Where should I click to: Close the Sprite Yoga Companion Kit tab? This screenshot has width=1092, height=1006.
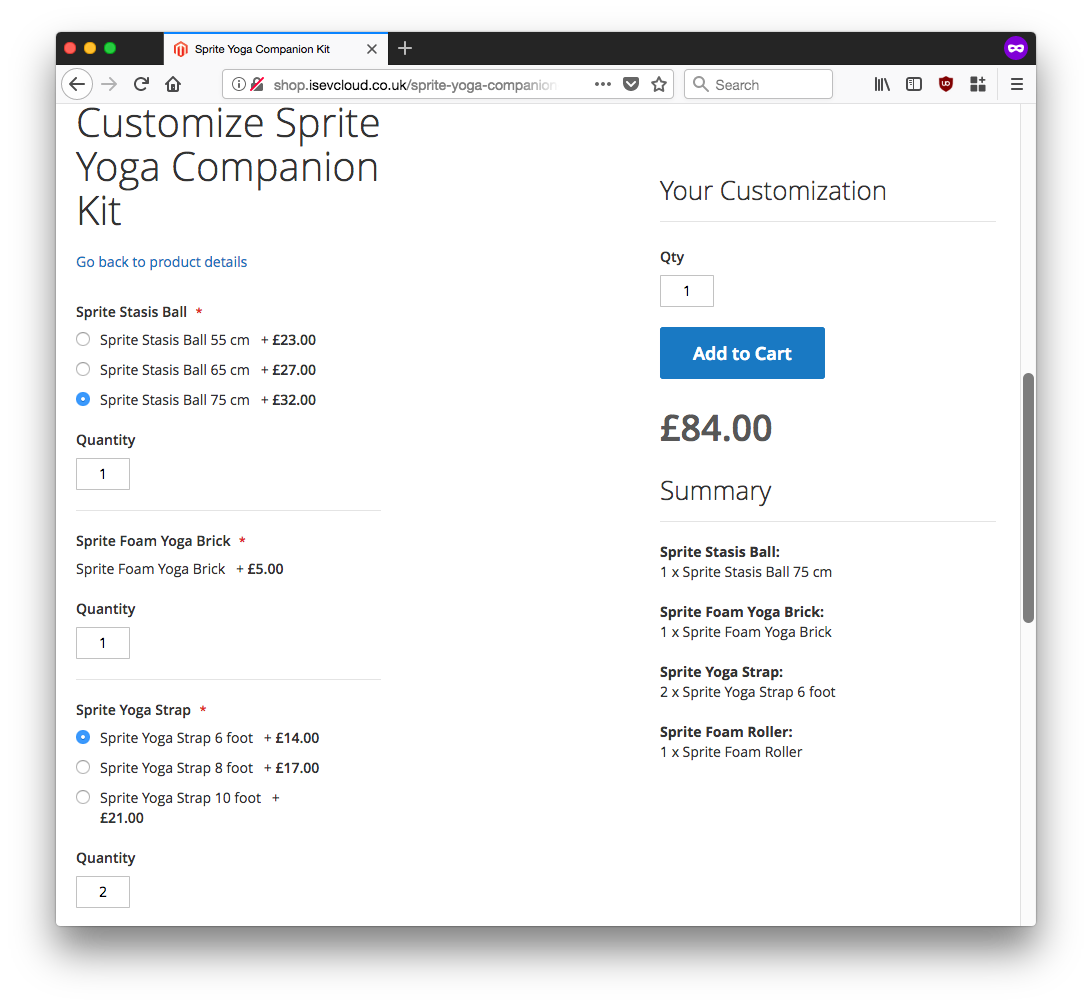click(372, 49)
